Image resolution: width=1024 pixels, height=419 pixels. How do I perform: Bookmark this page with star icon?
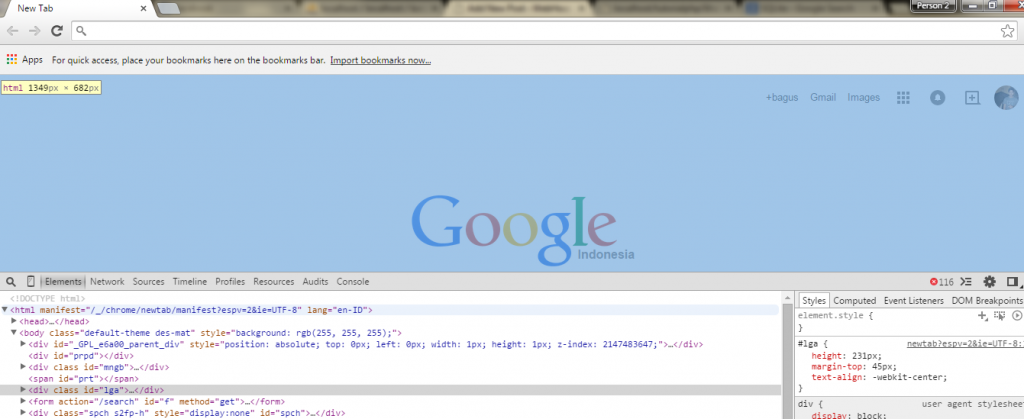[1007, 31]
